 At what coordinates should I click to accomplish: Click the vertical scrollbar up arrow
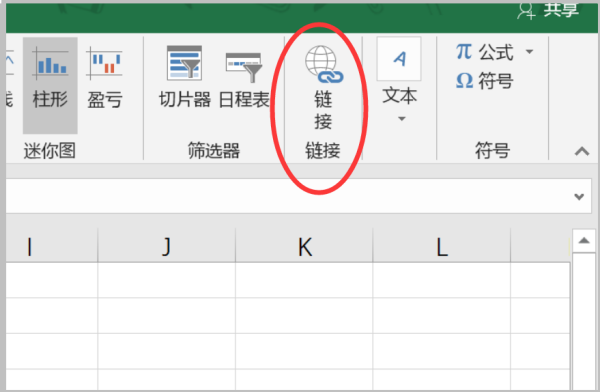(584, 241)
